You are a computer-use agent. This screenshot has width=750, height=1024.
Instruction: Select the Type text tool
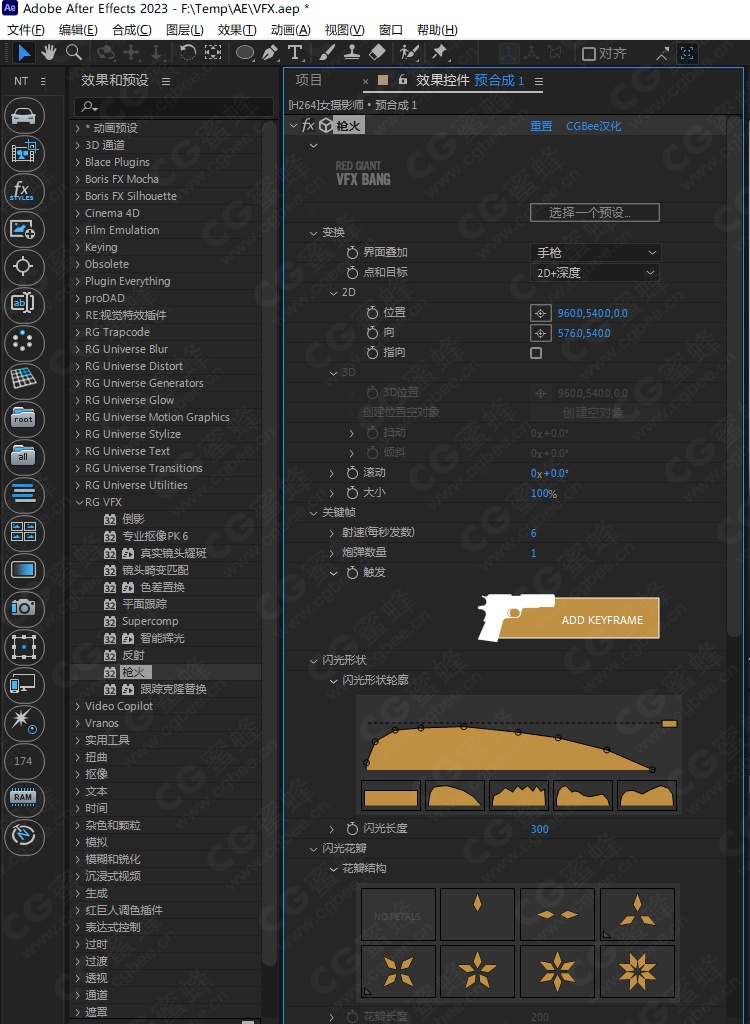pyautogui.click(x=295, y=53)
